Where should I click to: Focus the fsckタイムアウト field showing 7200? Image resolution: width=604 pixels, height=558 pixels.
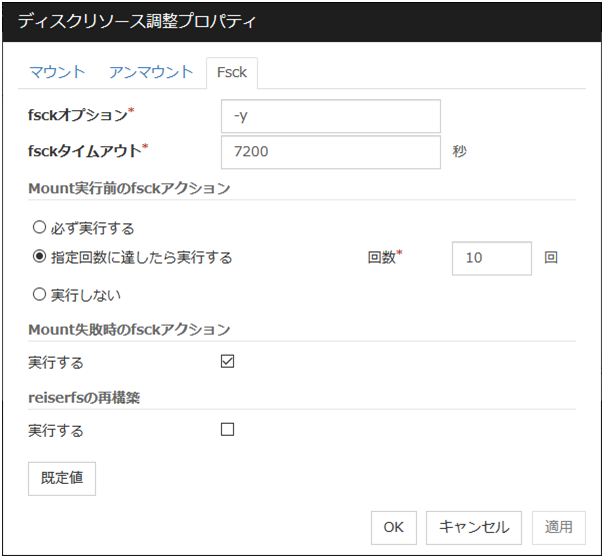point(330,153)
